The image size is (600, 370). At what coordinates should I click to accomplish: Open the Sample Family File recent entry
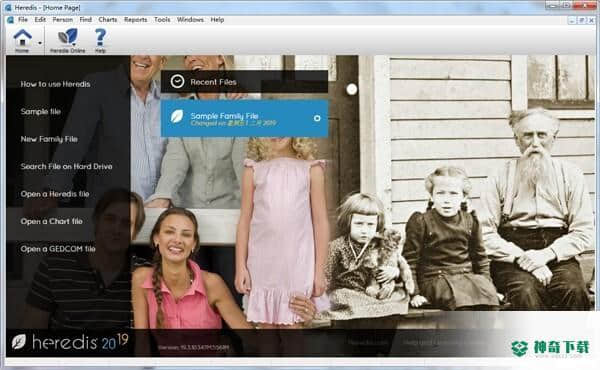pos(245,119)
